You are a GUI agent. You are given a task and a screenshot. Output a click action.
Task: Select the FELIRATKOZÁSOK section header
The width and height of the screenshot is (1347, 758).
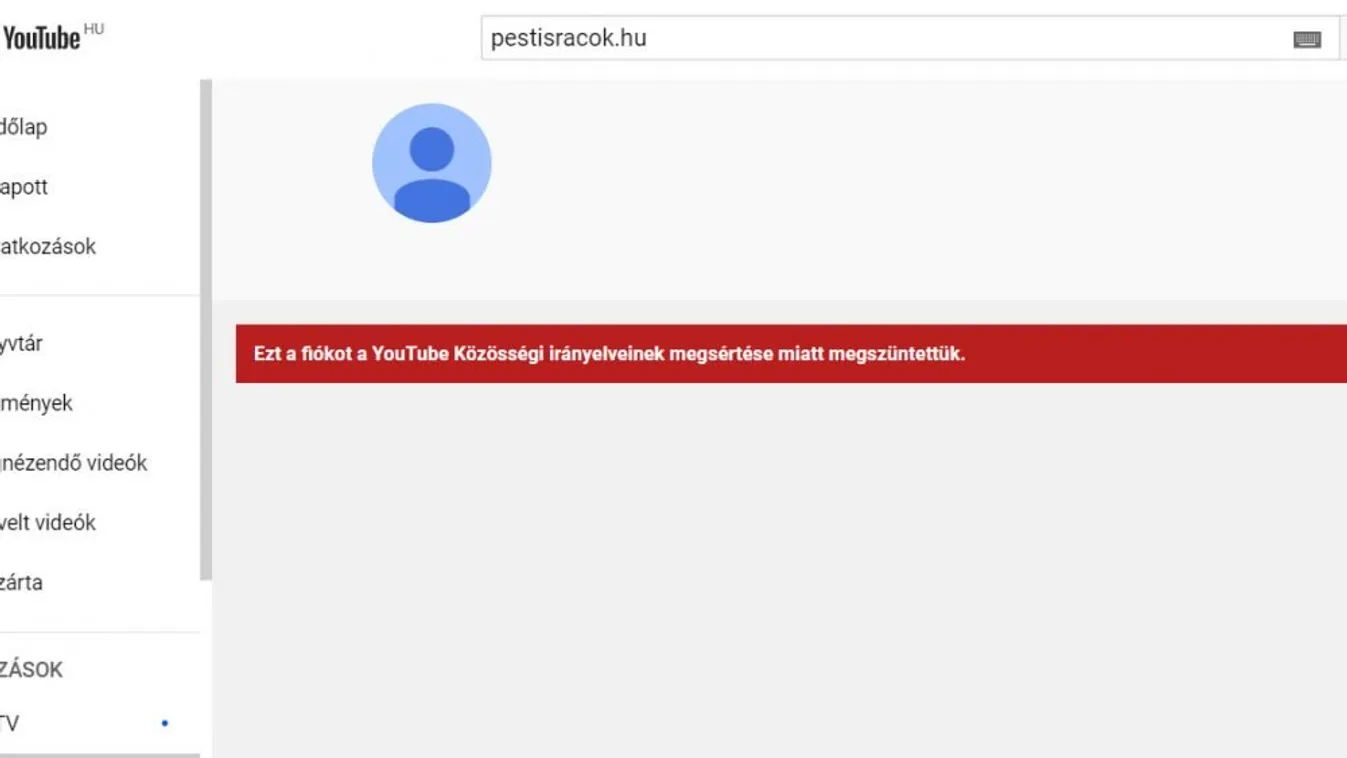coord(31,669)
